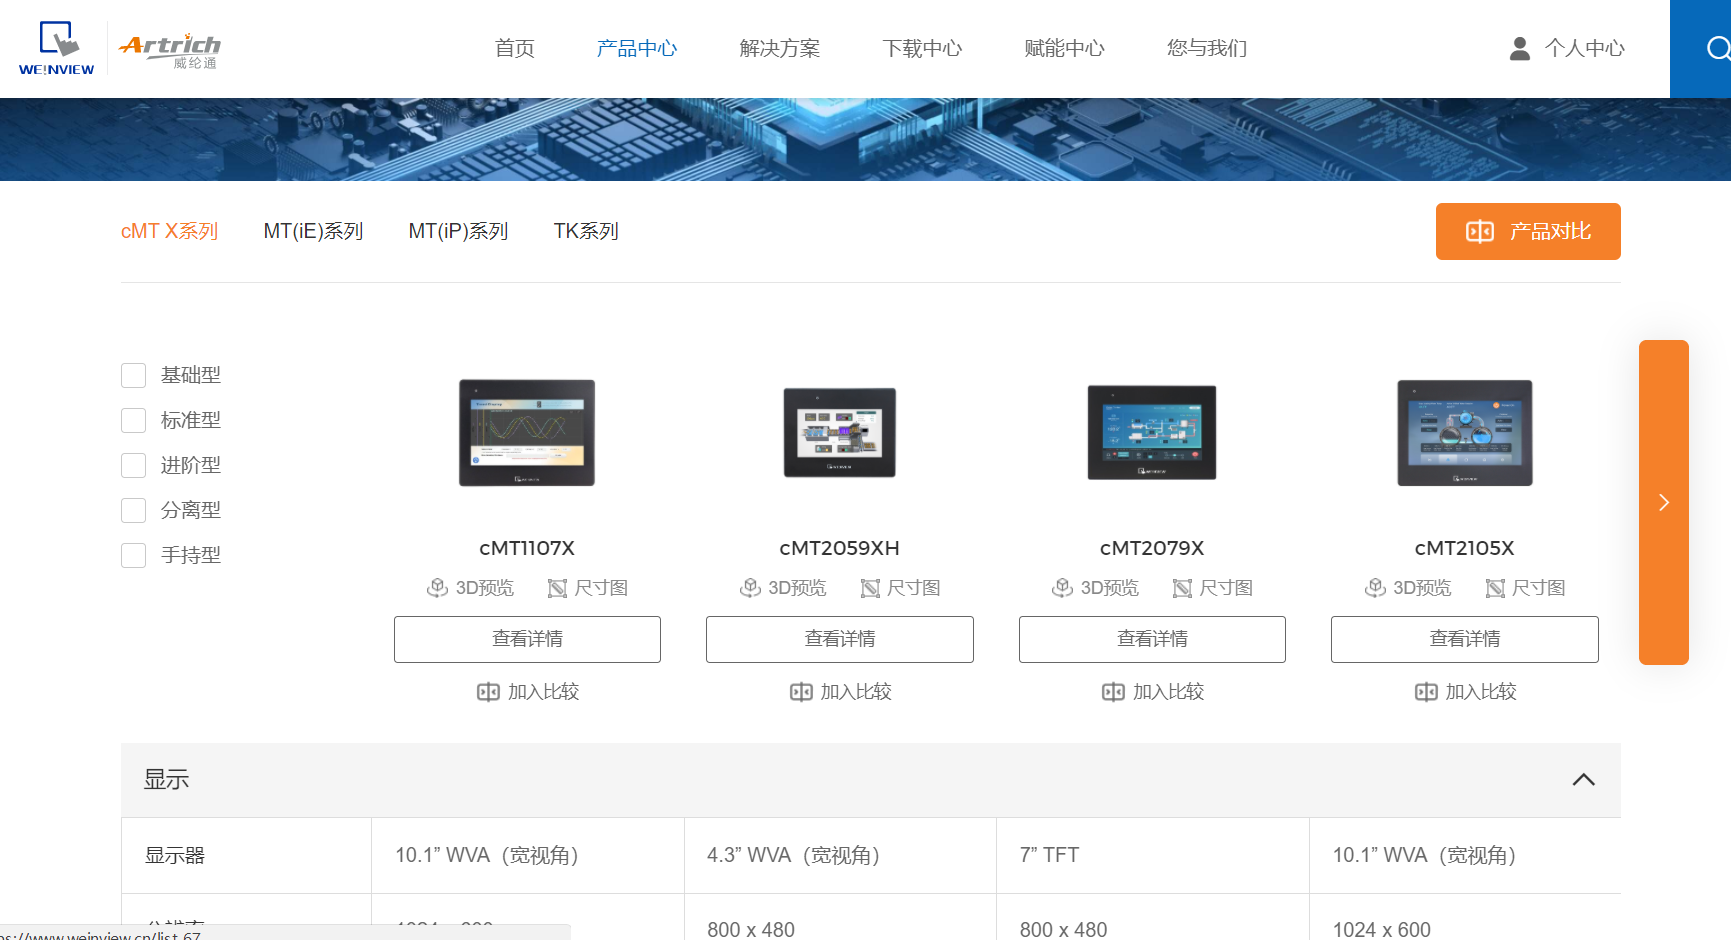Click 查看详情 for cMT1107X

point(527,639)
